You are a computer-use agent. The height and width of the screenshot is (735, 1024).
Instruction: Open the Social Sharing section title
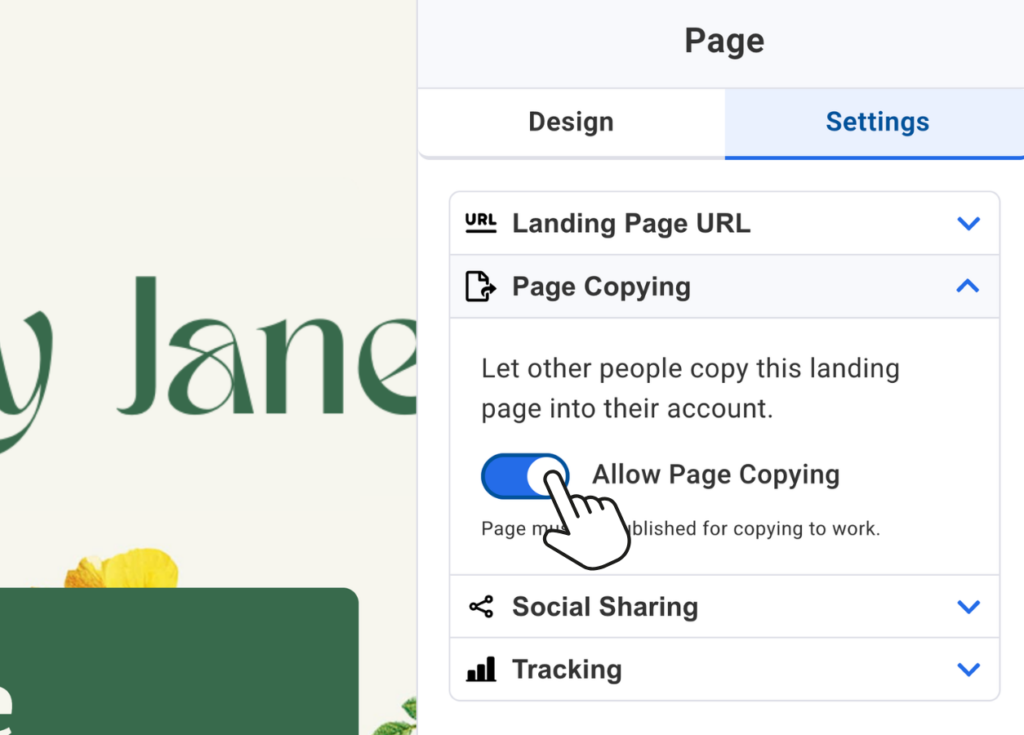[x=605, y=607]
